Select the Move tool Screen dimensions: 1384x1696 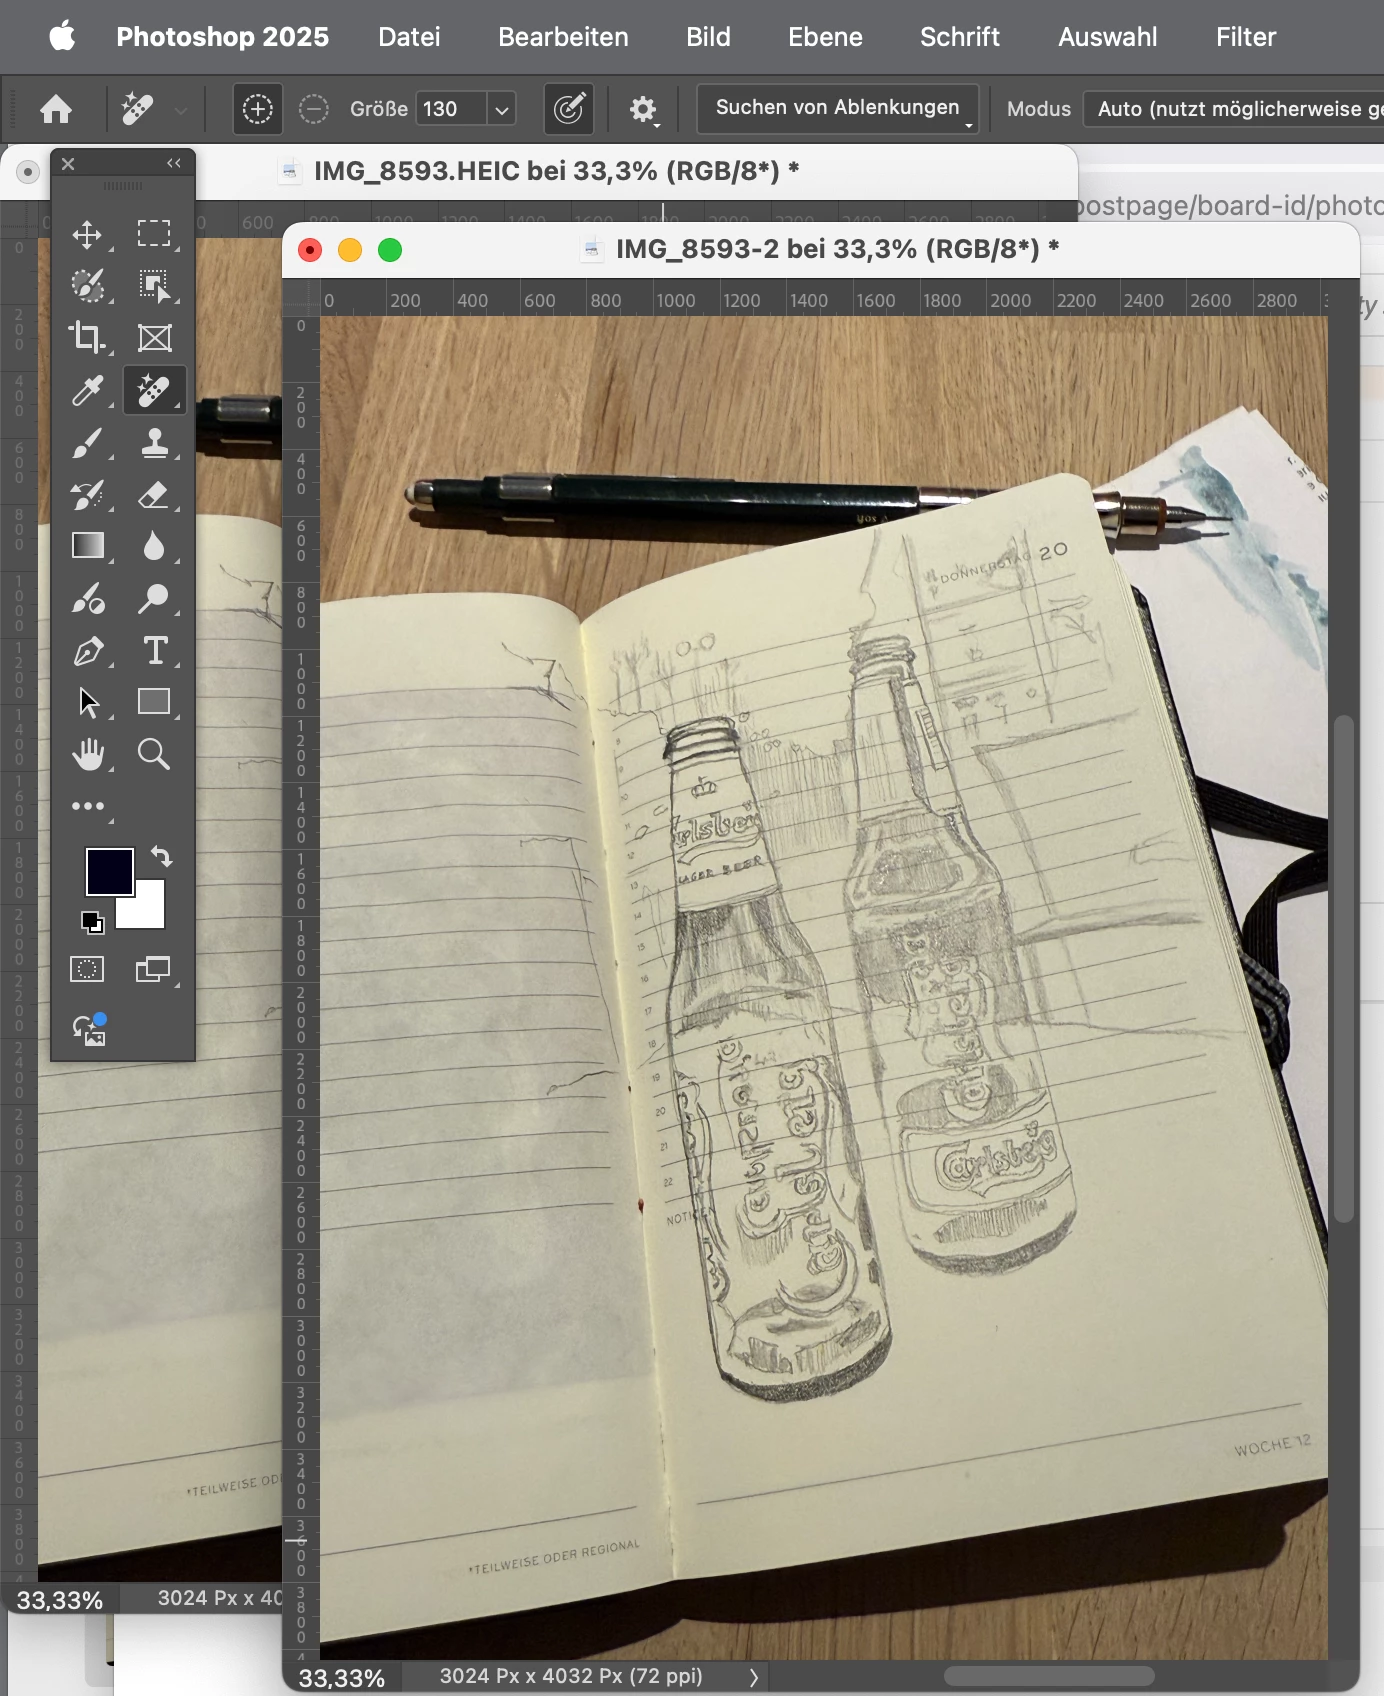point(87,235)
